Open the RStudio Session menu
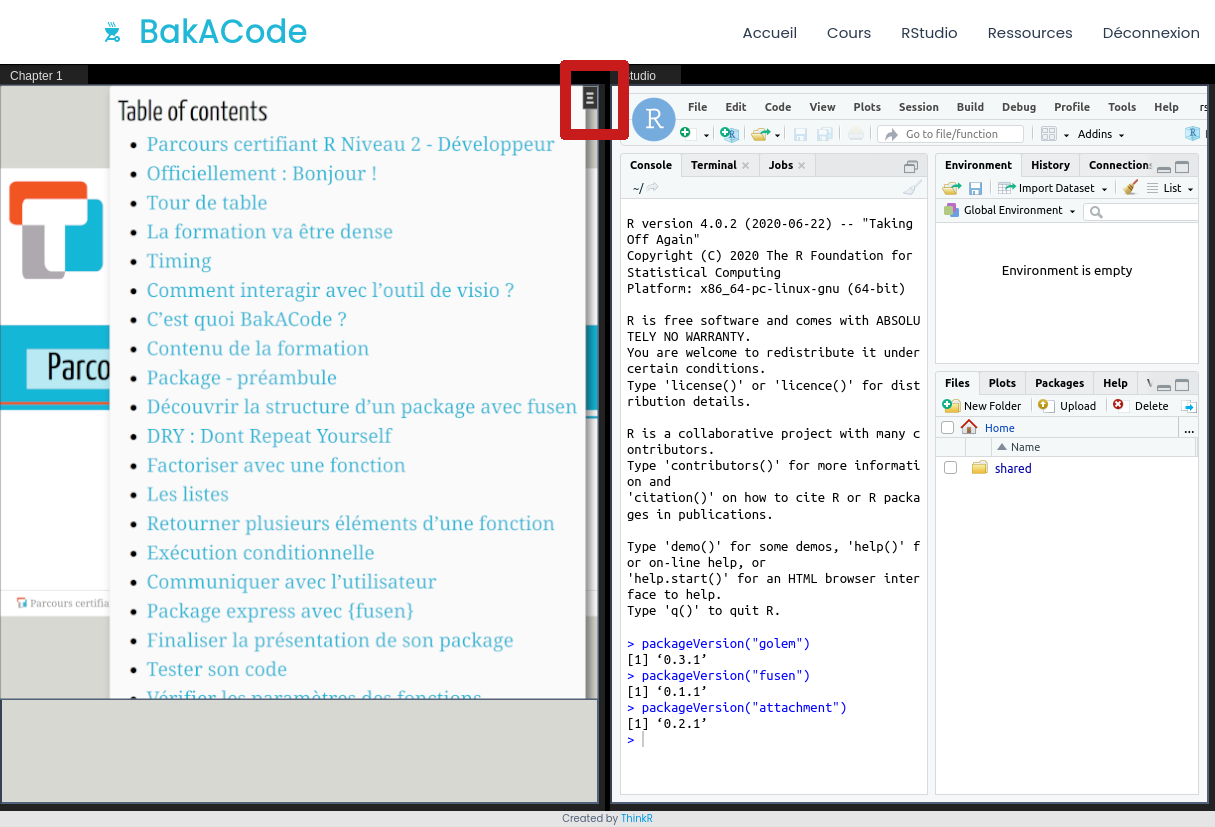The height and width of the screenshot is (827, 1215). pyautogui.click(x=919, y=107)
